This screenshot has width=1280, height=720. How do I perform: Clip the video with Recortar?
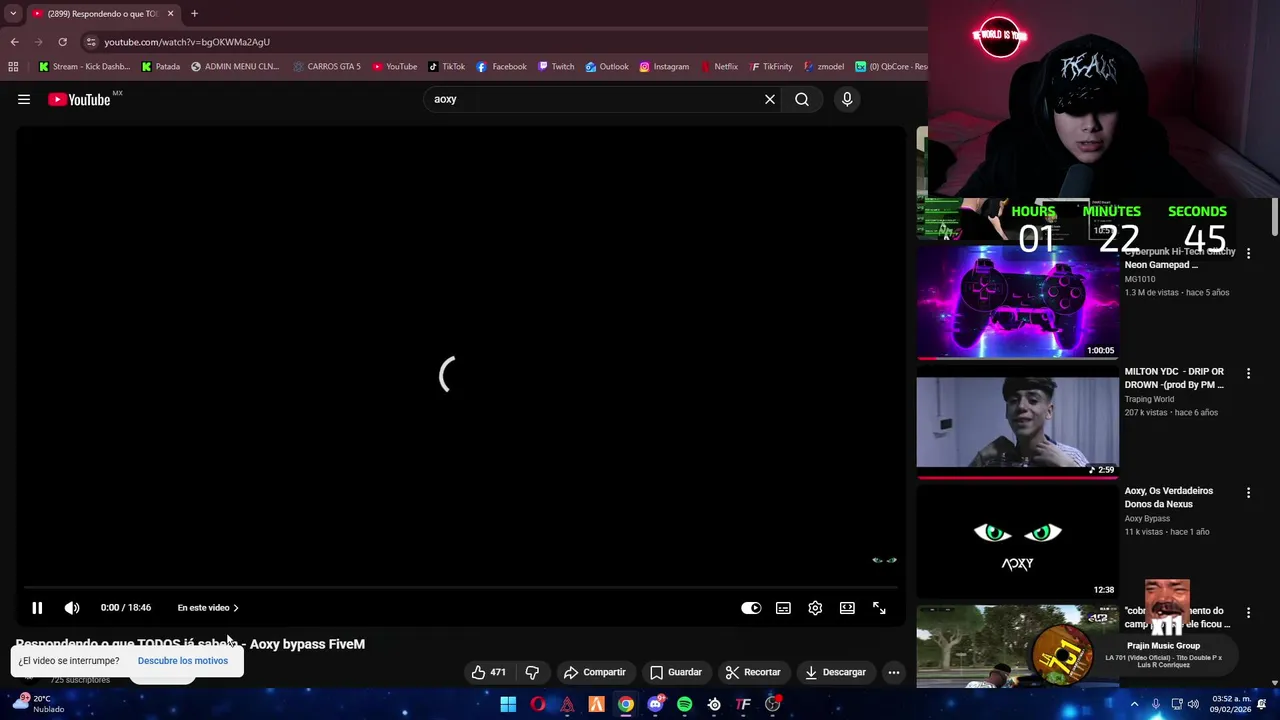(753, 672)
